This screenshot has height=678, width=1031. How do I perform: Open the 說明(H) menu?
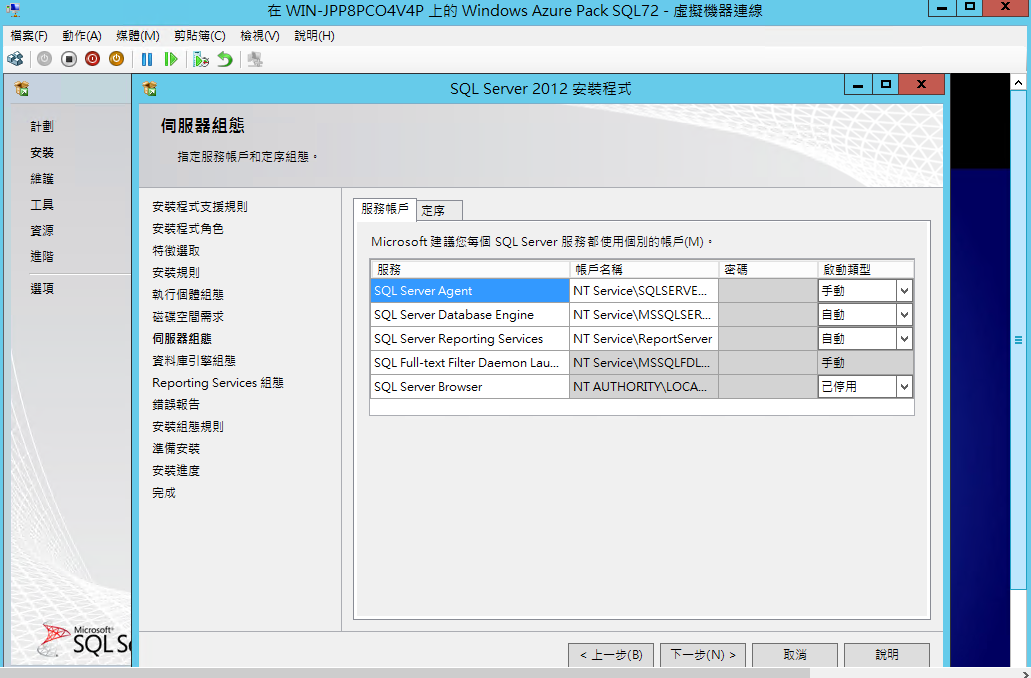314,36
